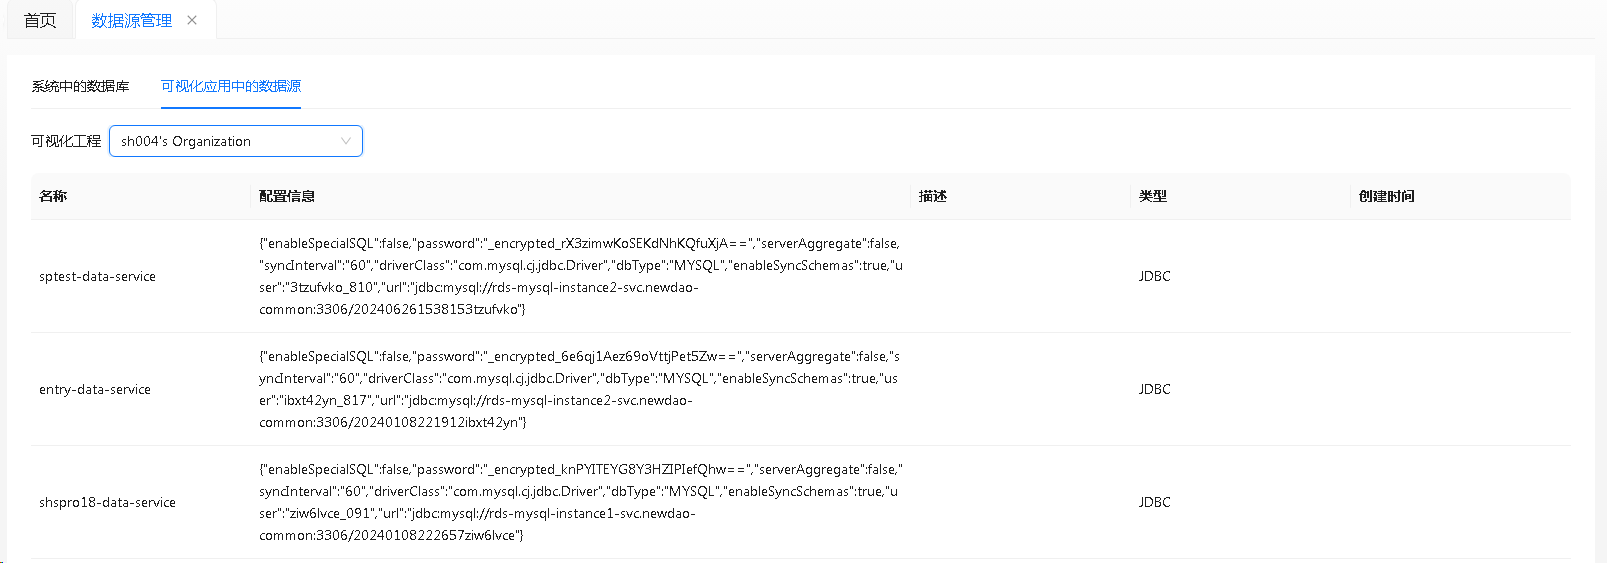Click the 创建时间 column header
1607x563 pixels.
click(1387, 196)
